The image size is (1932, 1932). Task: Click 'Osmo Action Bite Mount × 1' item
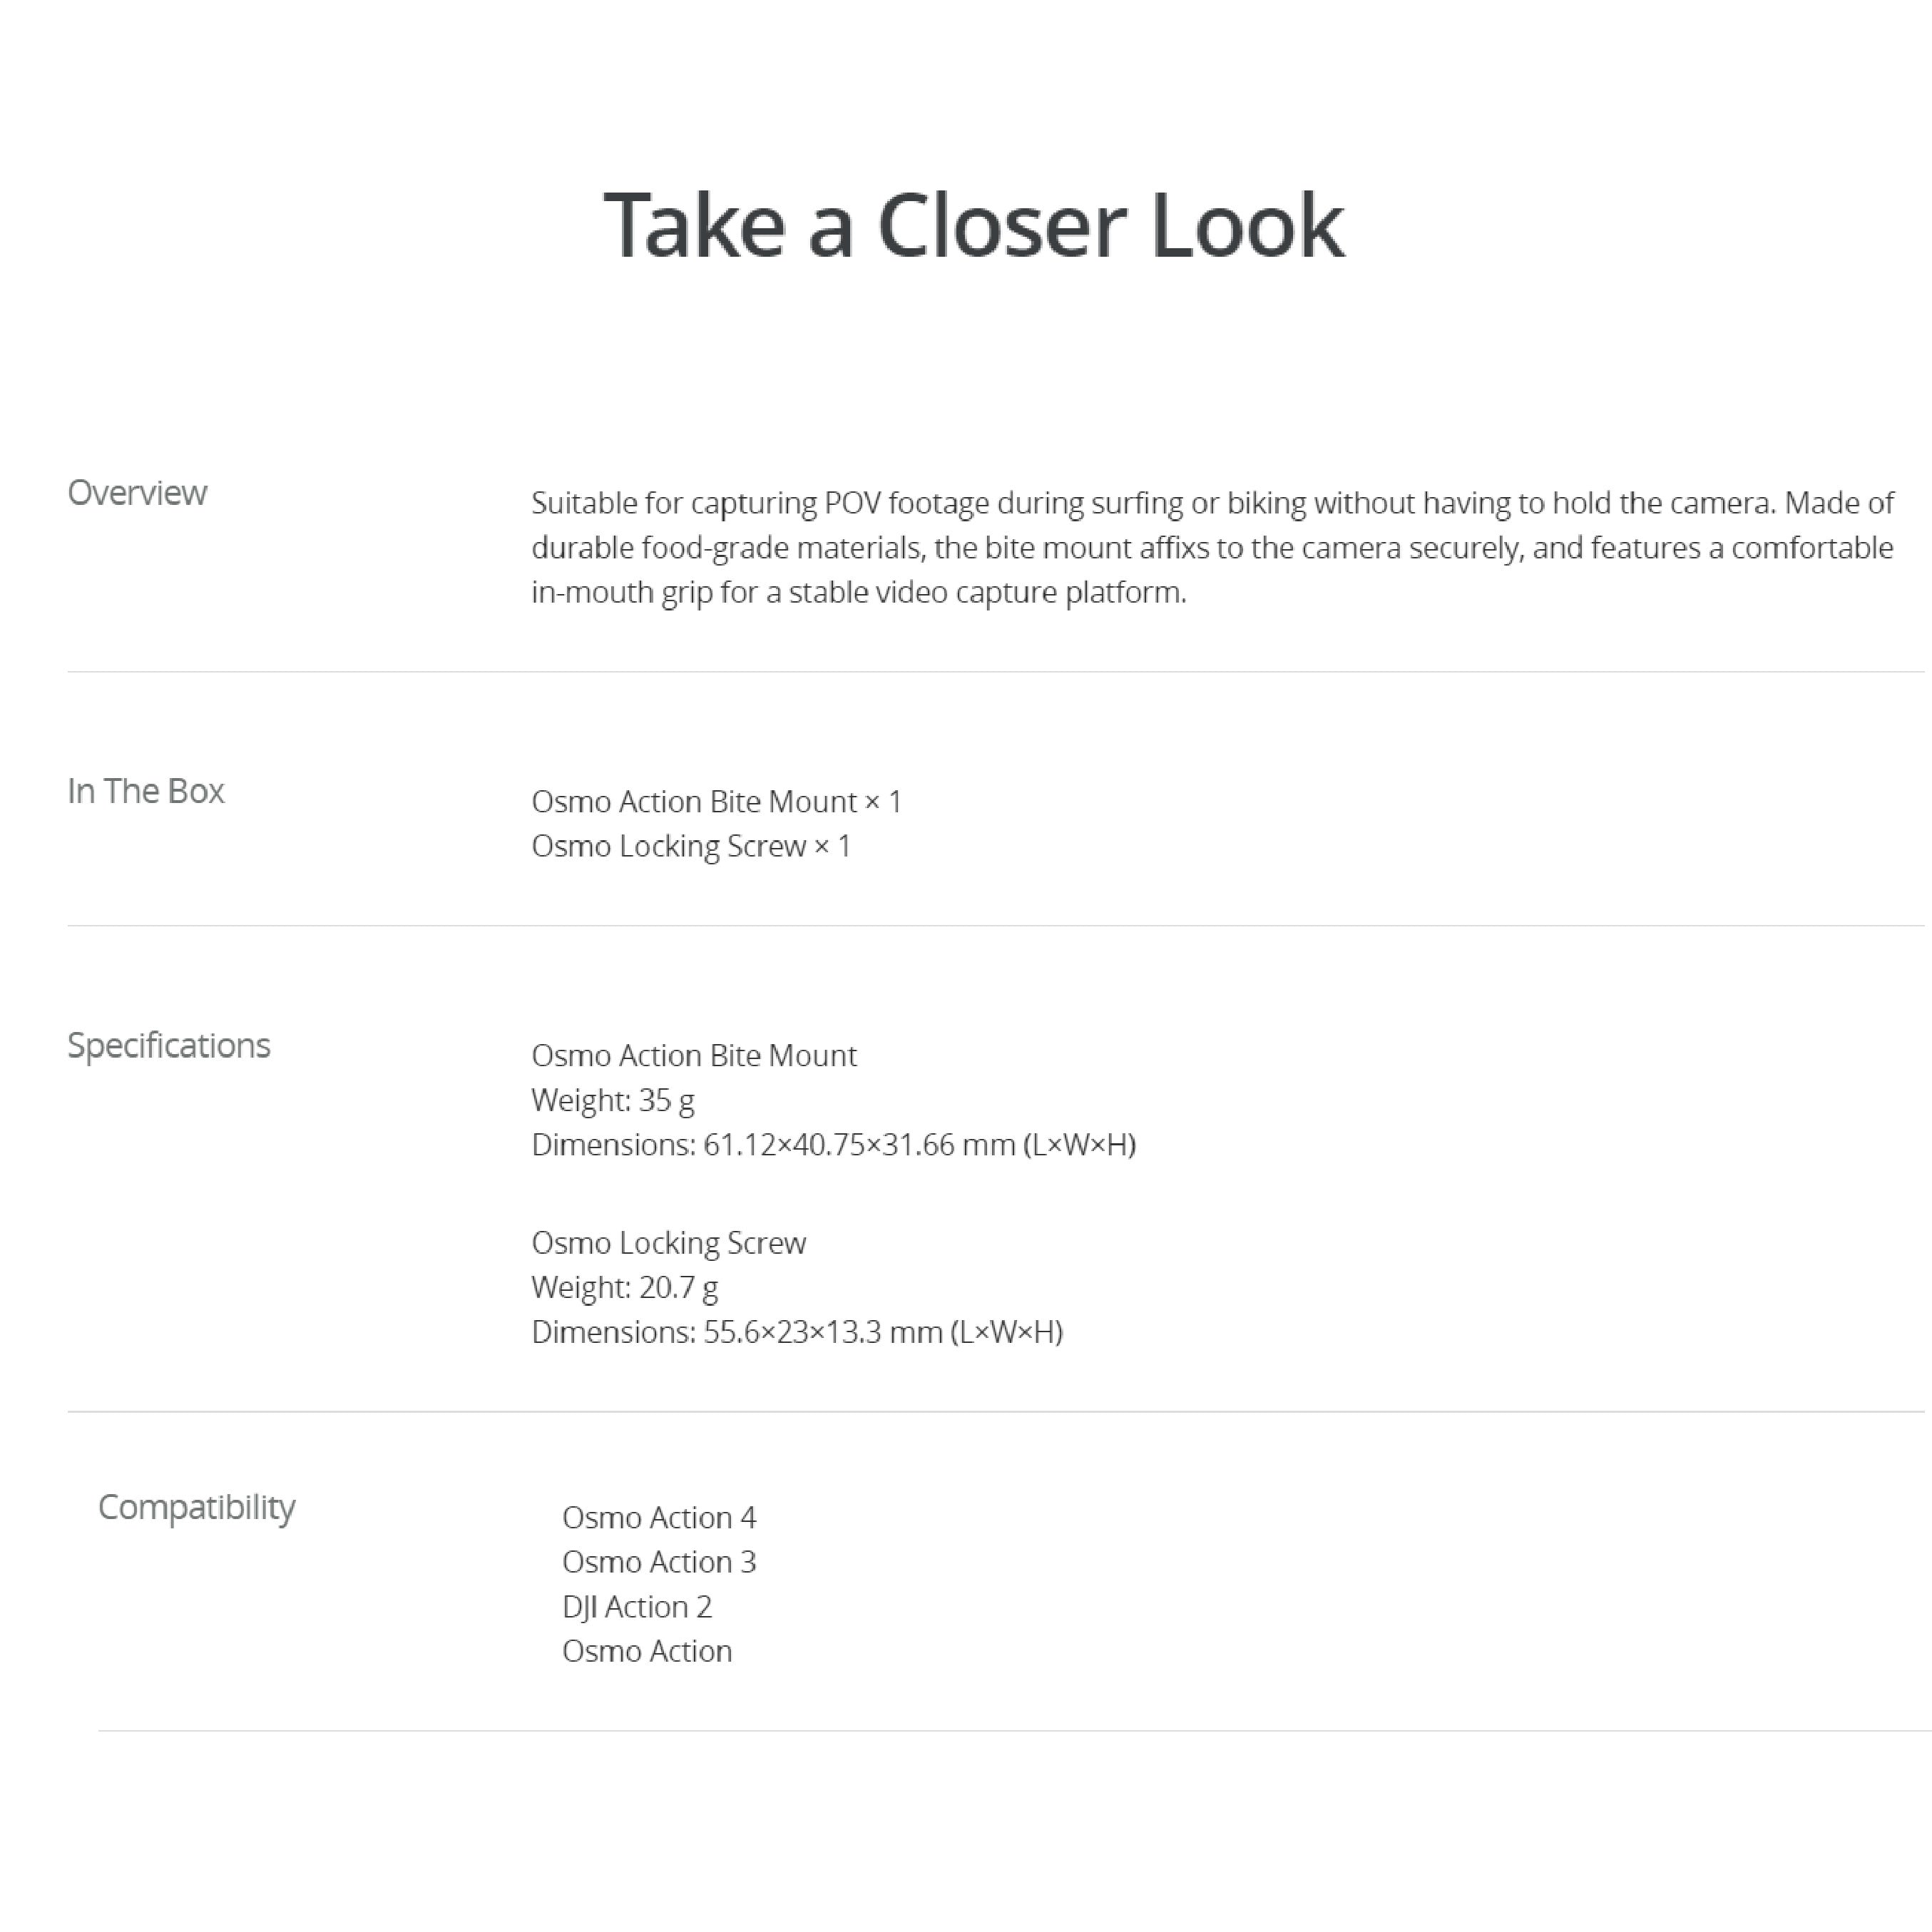coord(716,801)
